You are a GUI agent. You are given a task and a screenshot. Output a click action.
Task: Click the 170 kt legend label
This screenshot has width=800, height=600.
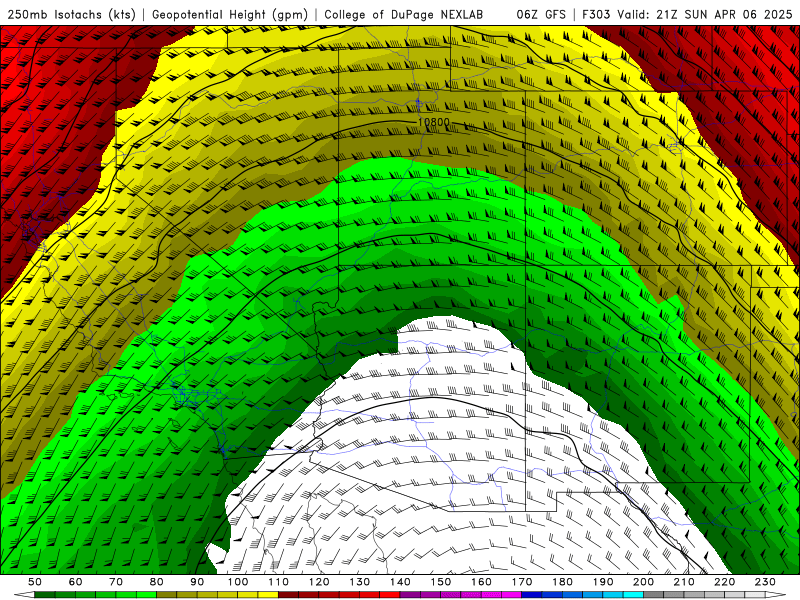click(x=522, y=582)
